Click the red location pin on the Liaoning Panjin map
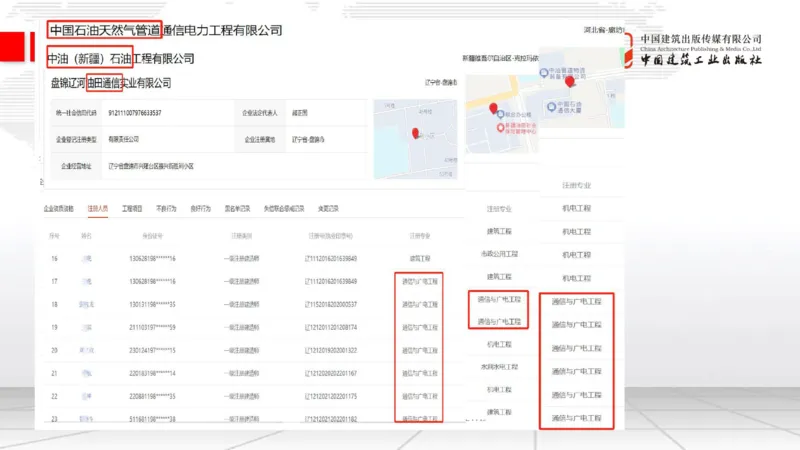The width and height of the screenshot is (800, 450). [415, 133]
